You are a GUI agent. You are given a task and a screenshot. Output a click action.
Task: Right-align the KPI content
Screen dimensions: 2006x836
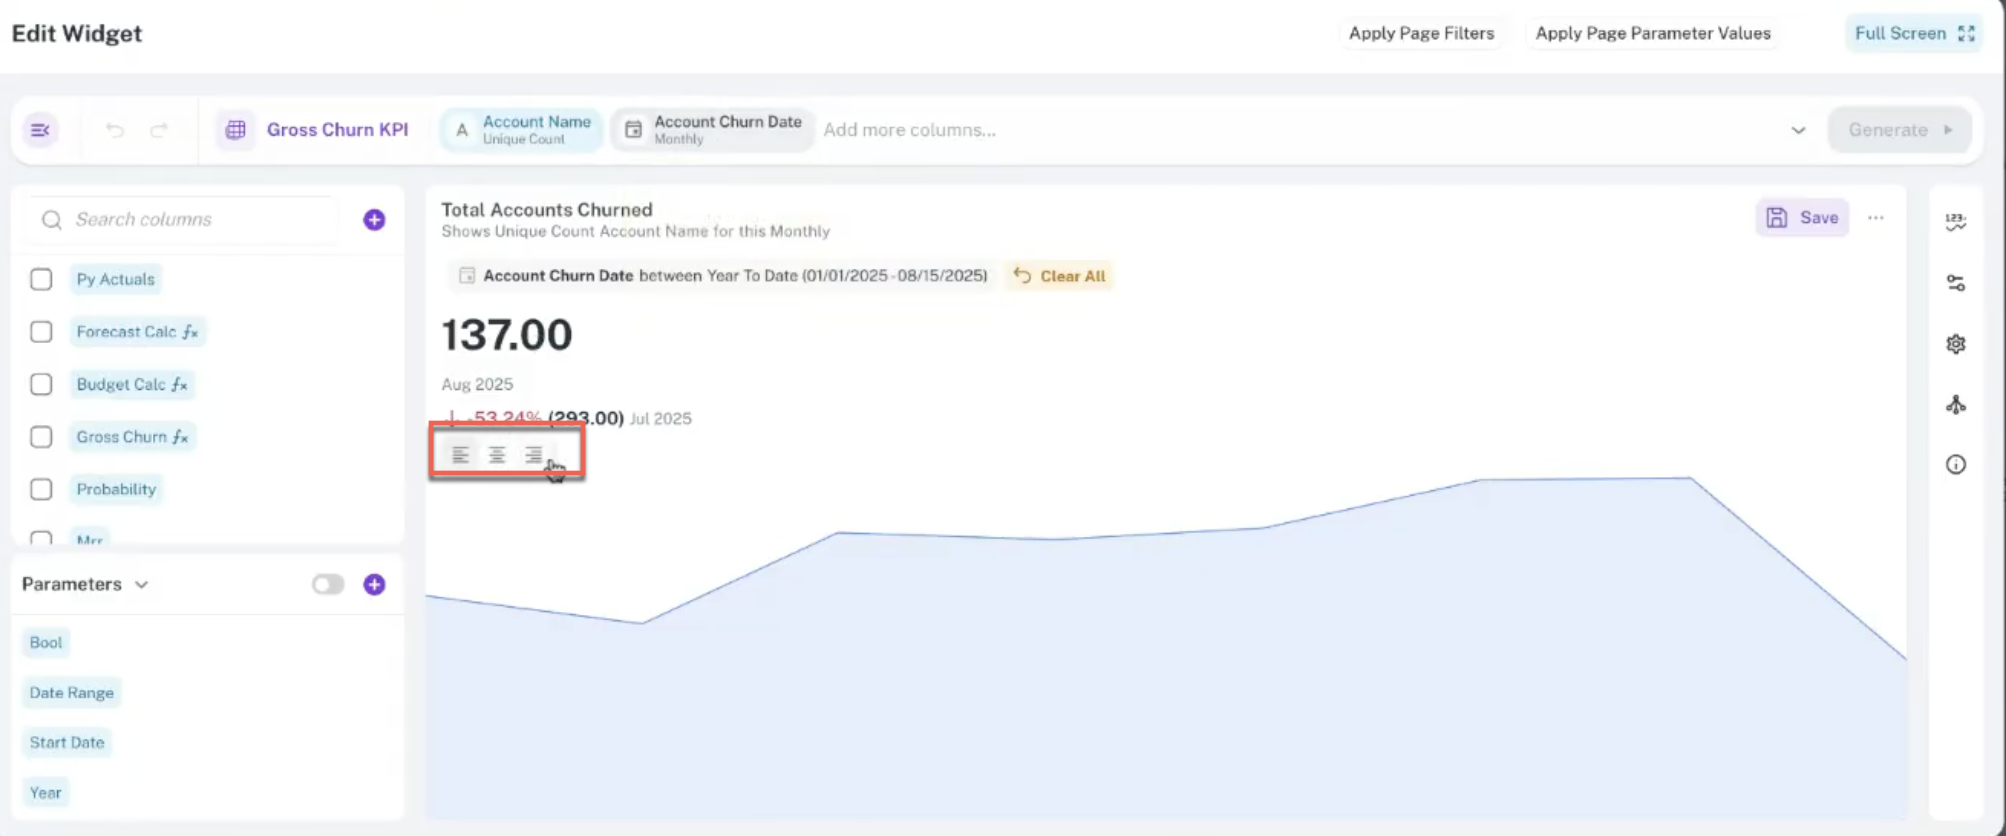pyautogui.click(x=534, y=455)
